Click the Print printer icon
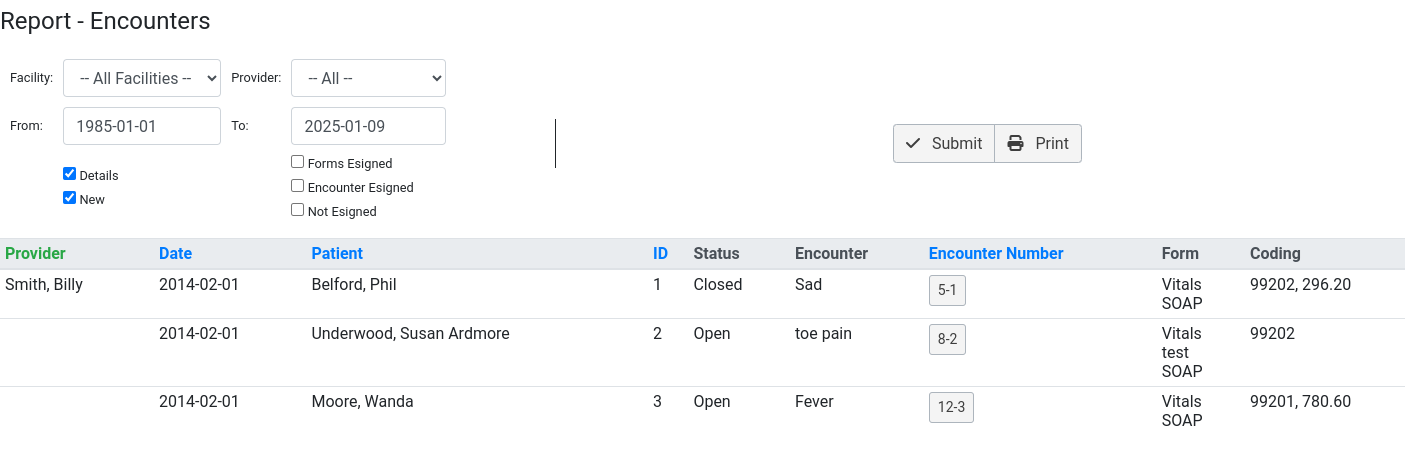Image resolution: width=1405 pixels, height=453 pixels. click(1015, 143)
